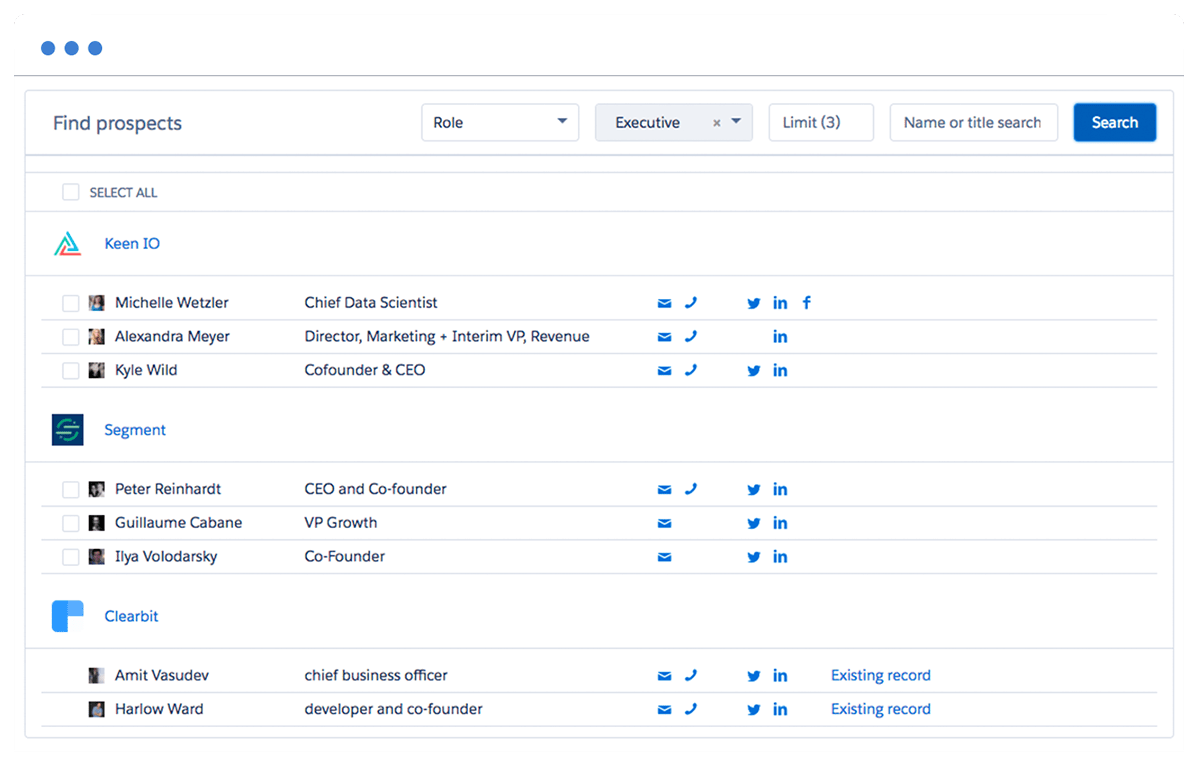Click the Segment company logo
The image size is (1202, 768).
[67, 429]
